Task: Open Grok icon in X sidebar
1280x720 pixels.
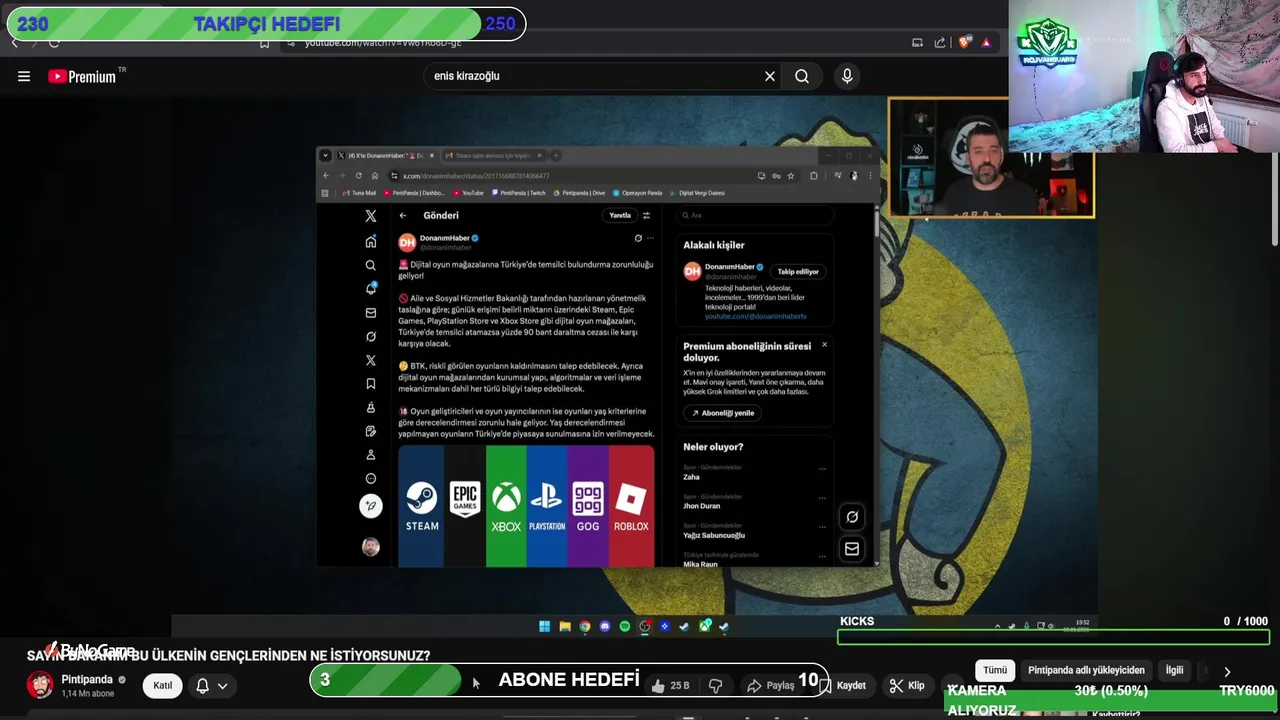Action: pyautogui.click(x=371, y=337)
